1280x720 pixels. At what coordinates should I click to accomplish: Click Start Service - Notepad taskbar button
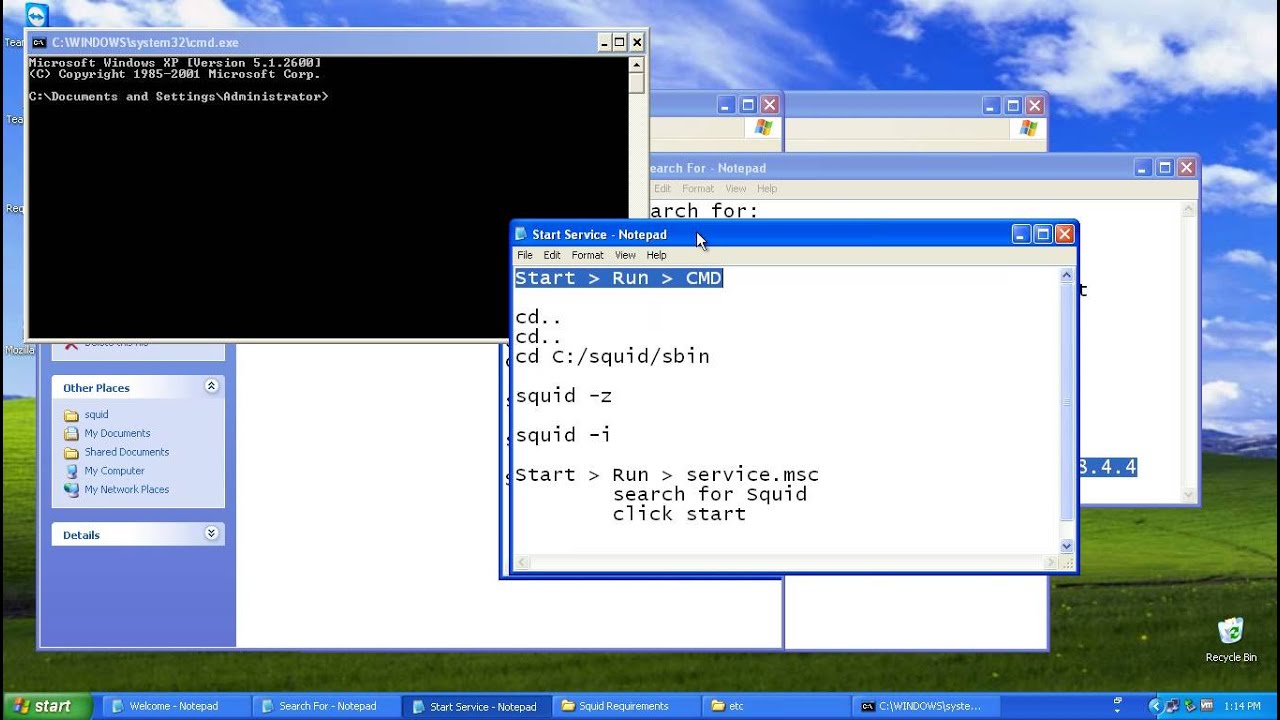474,706
